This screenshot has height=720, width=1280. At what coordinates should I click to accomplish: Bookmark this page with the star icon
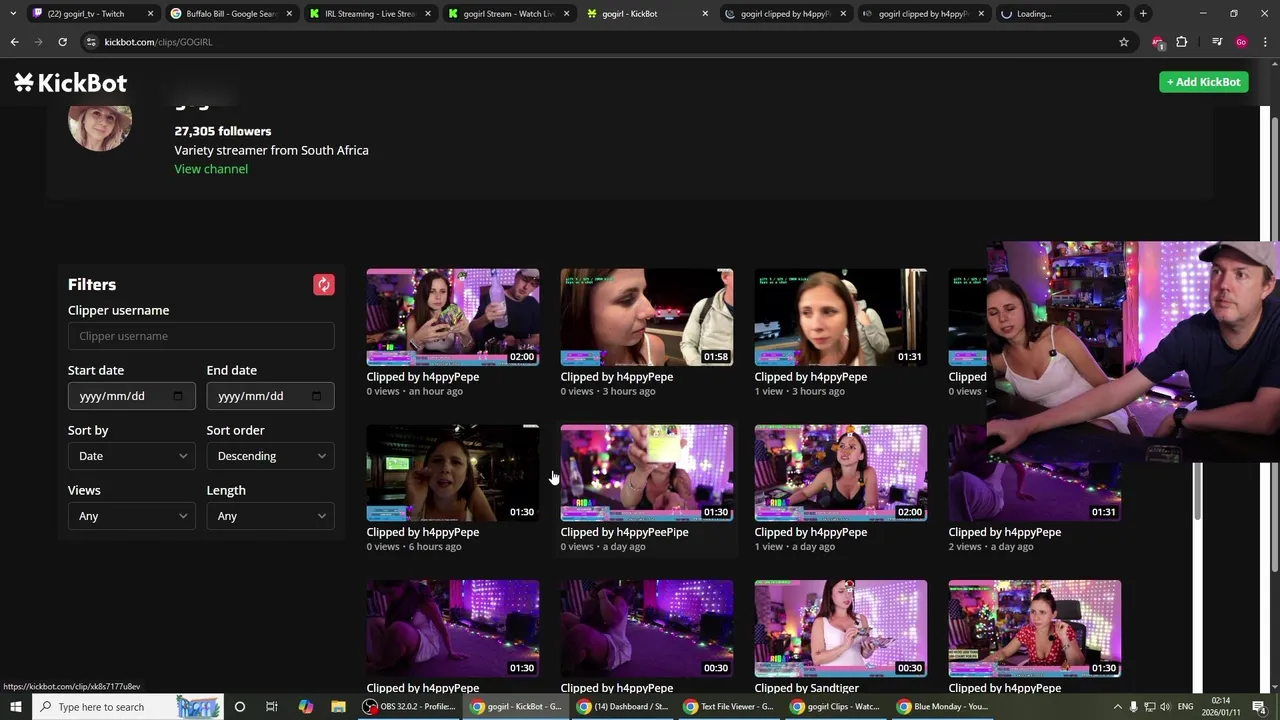(1124, 42)
